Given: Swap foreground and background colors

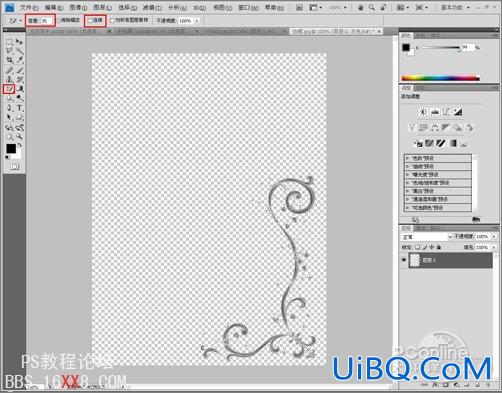Looking at the screenshot, I should (x=20, y=145).
